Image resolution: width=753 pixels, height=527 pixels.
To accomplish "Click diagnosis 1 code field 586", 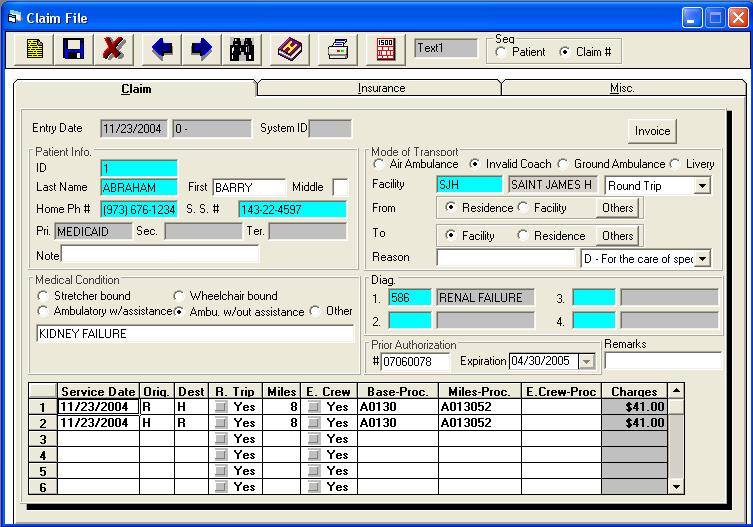I will point(410,298).
